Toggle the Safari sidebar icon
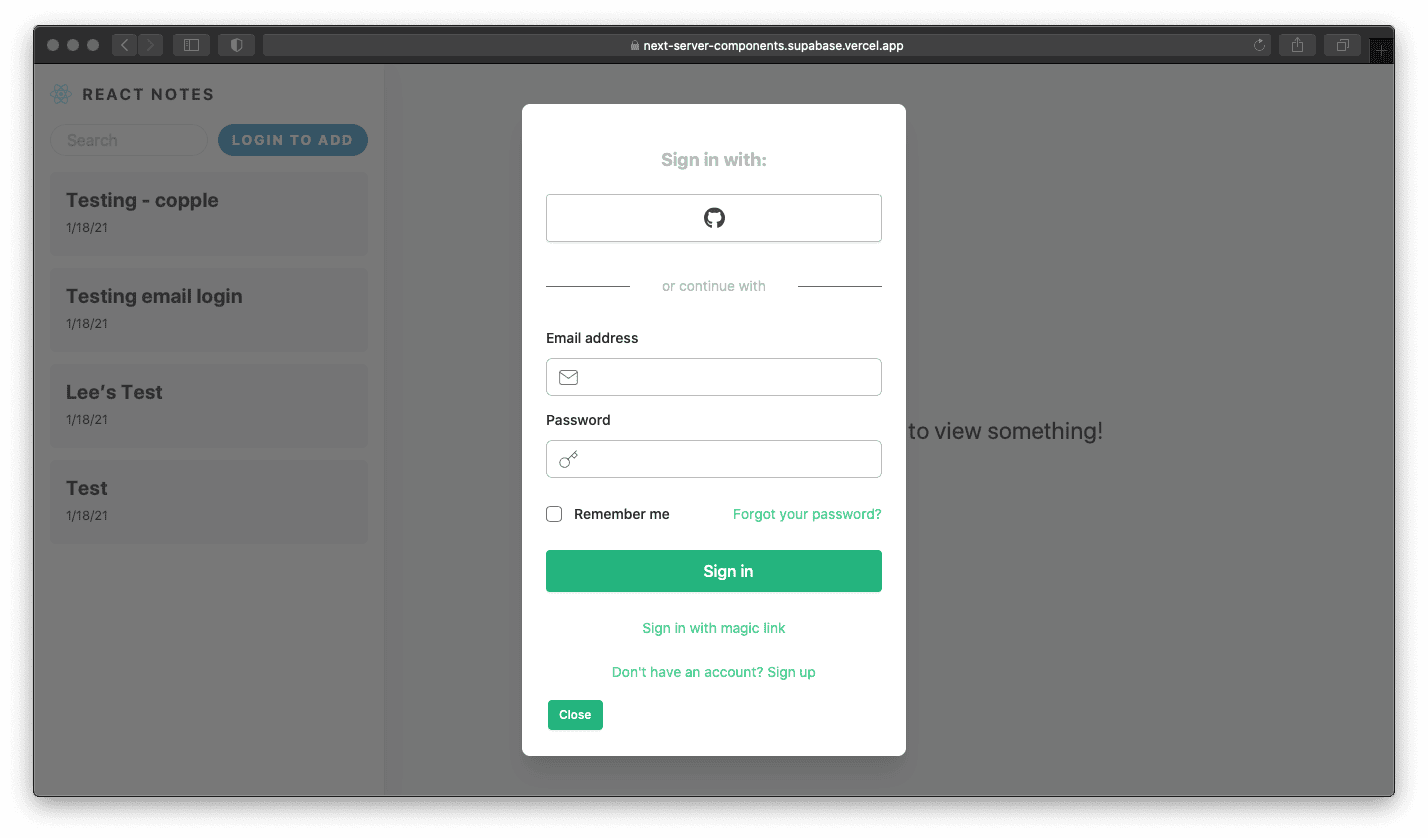This screenshot has width=1428, height=838. click(191, 45)
